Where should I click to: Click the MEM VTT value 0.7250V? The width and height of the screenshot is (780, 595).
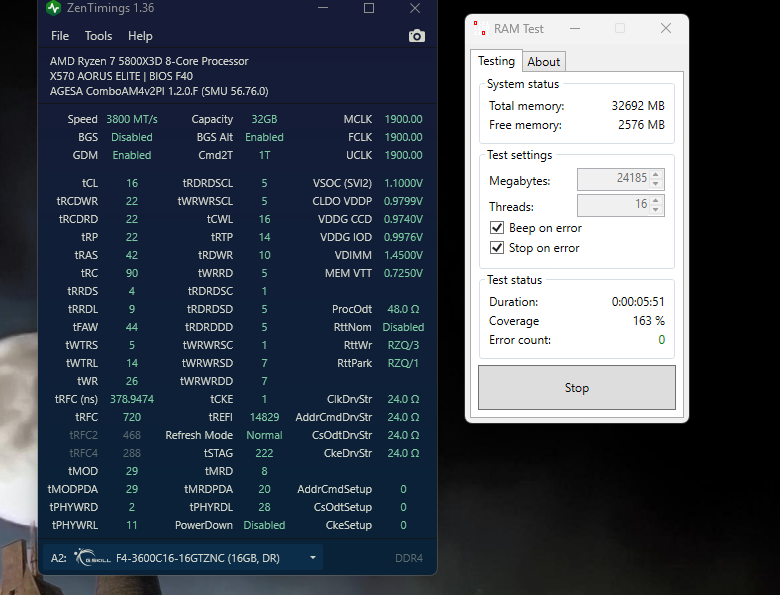tap(403, 273)
